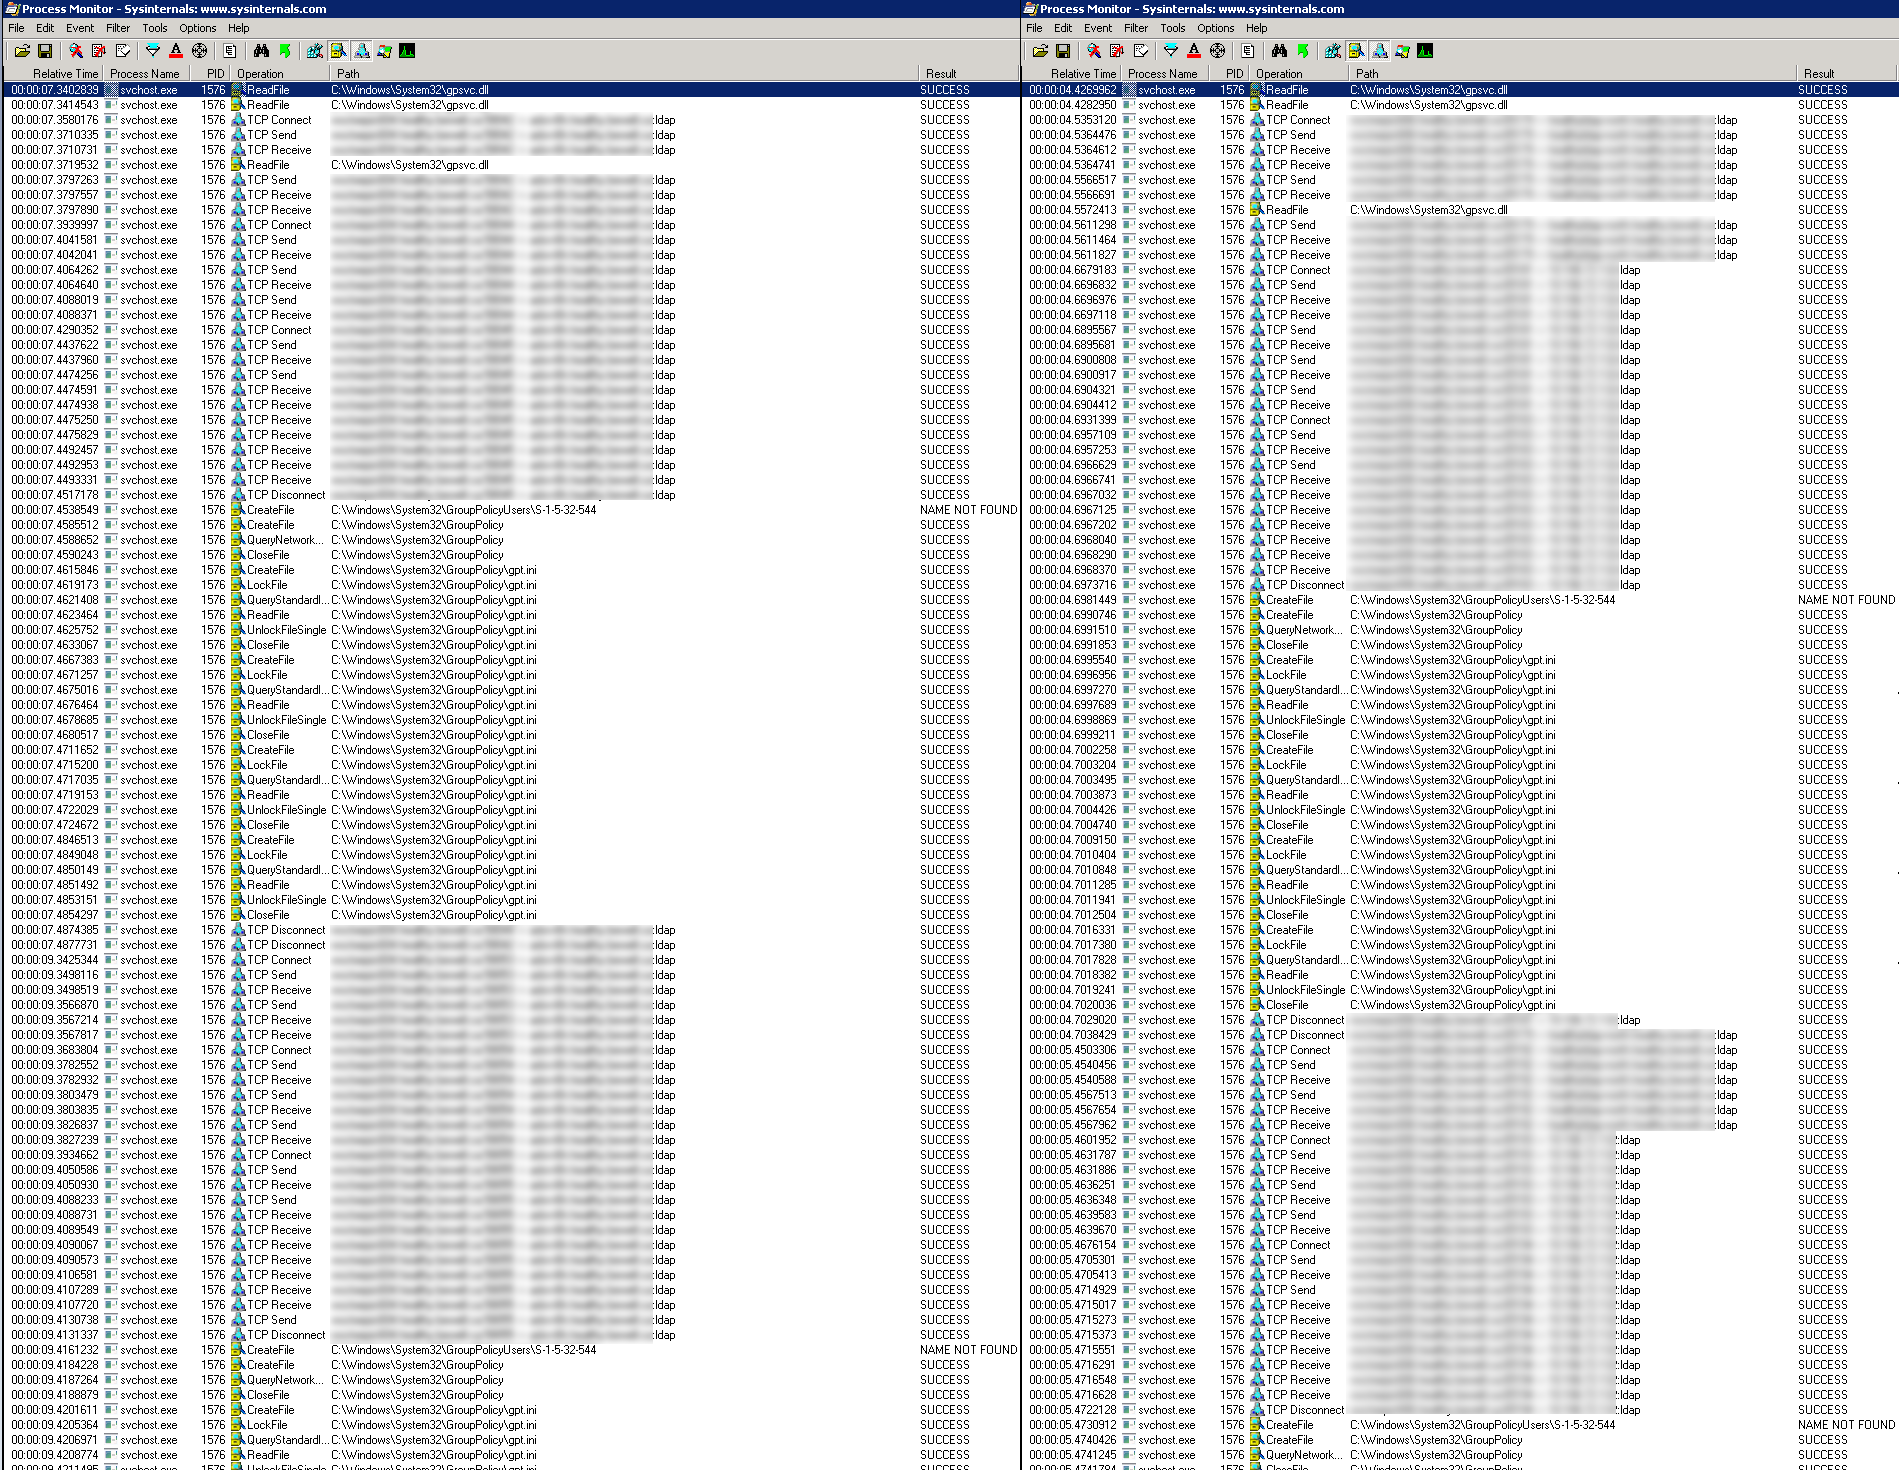Screen dimensions: 1899x1470
Task: Toggle Autoscroll icon in right window
Action: pyautogui.click(x=1117, y=51)
